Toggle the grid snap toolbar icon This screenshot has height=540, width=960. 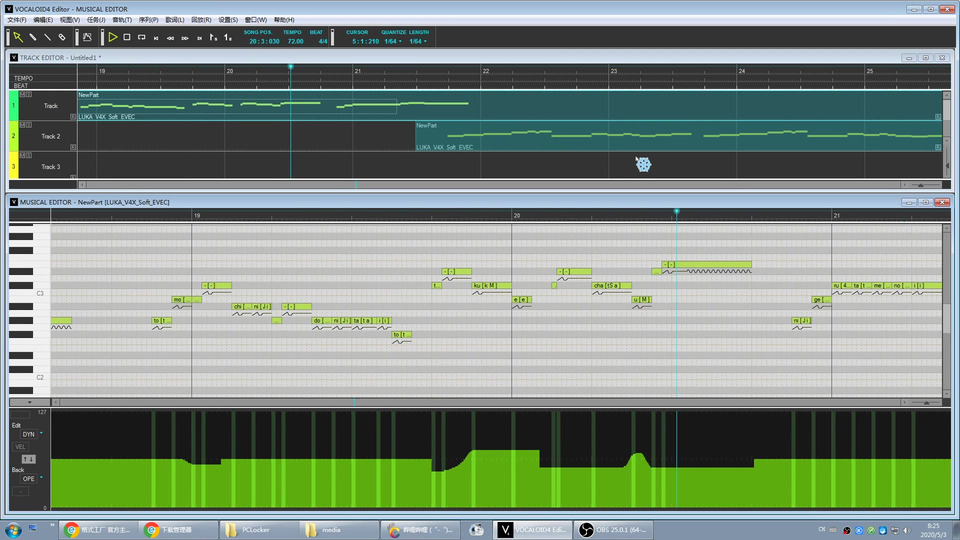pyautogui.click(x=88, y=37)
